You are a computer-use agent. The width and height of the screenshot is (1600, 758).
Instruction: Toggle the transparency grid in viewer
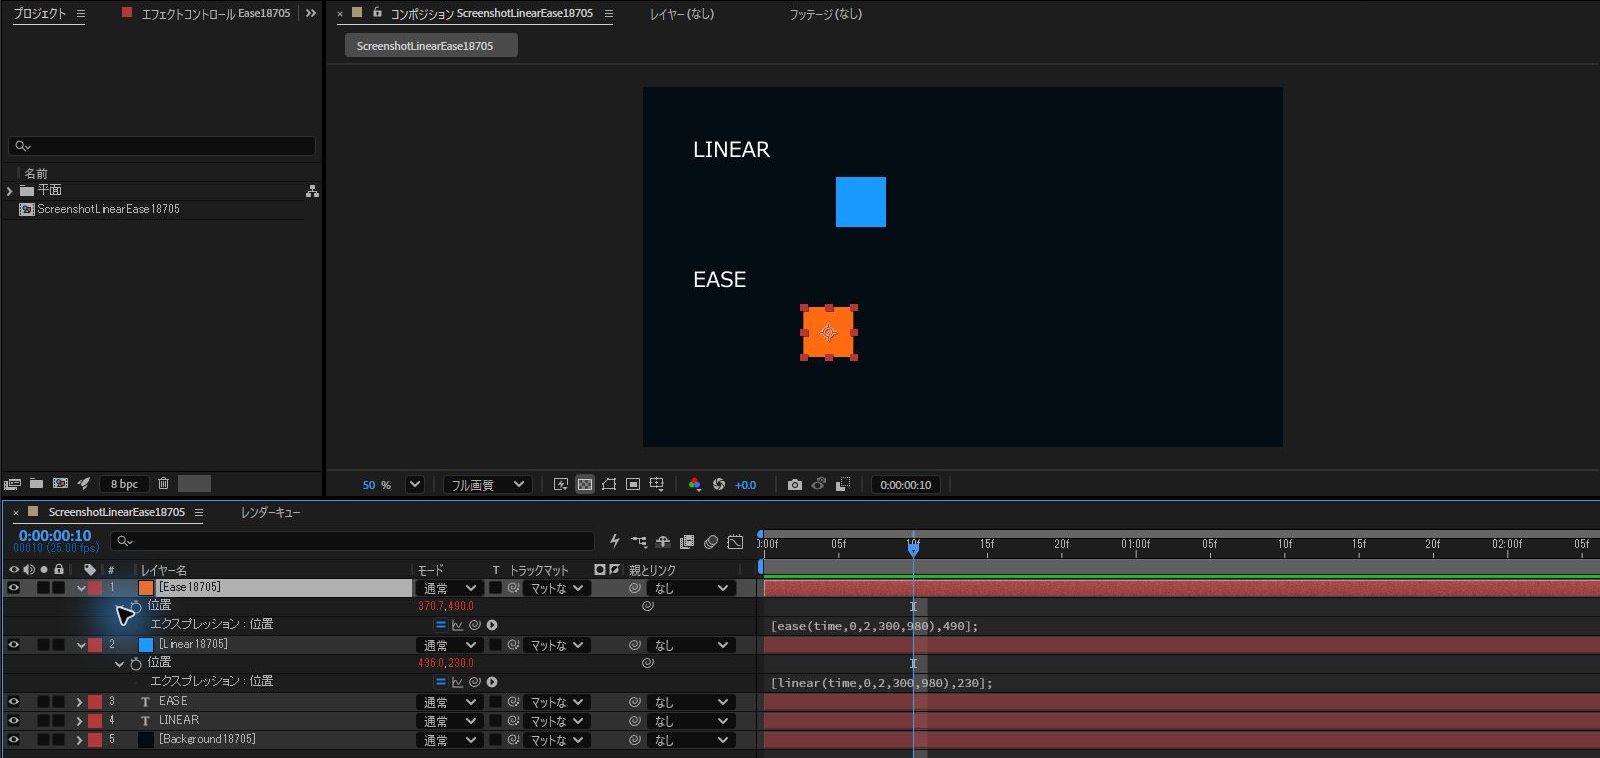click(x=585, y=485)
